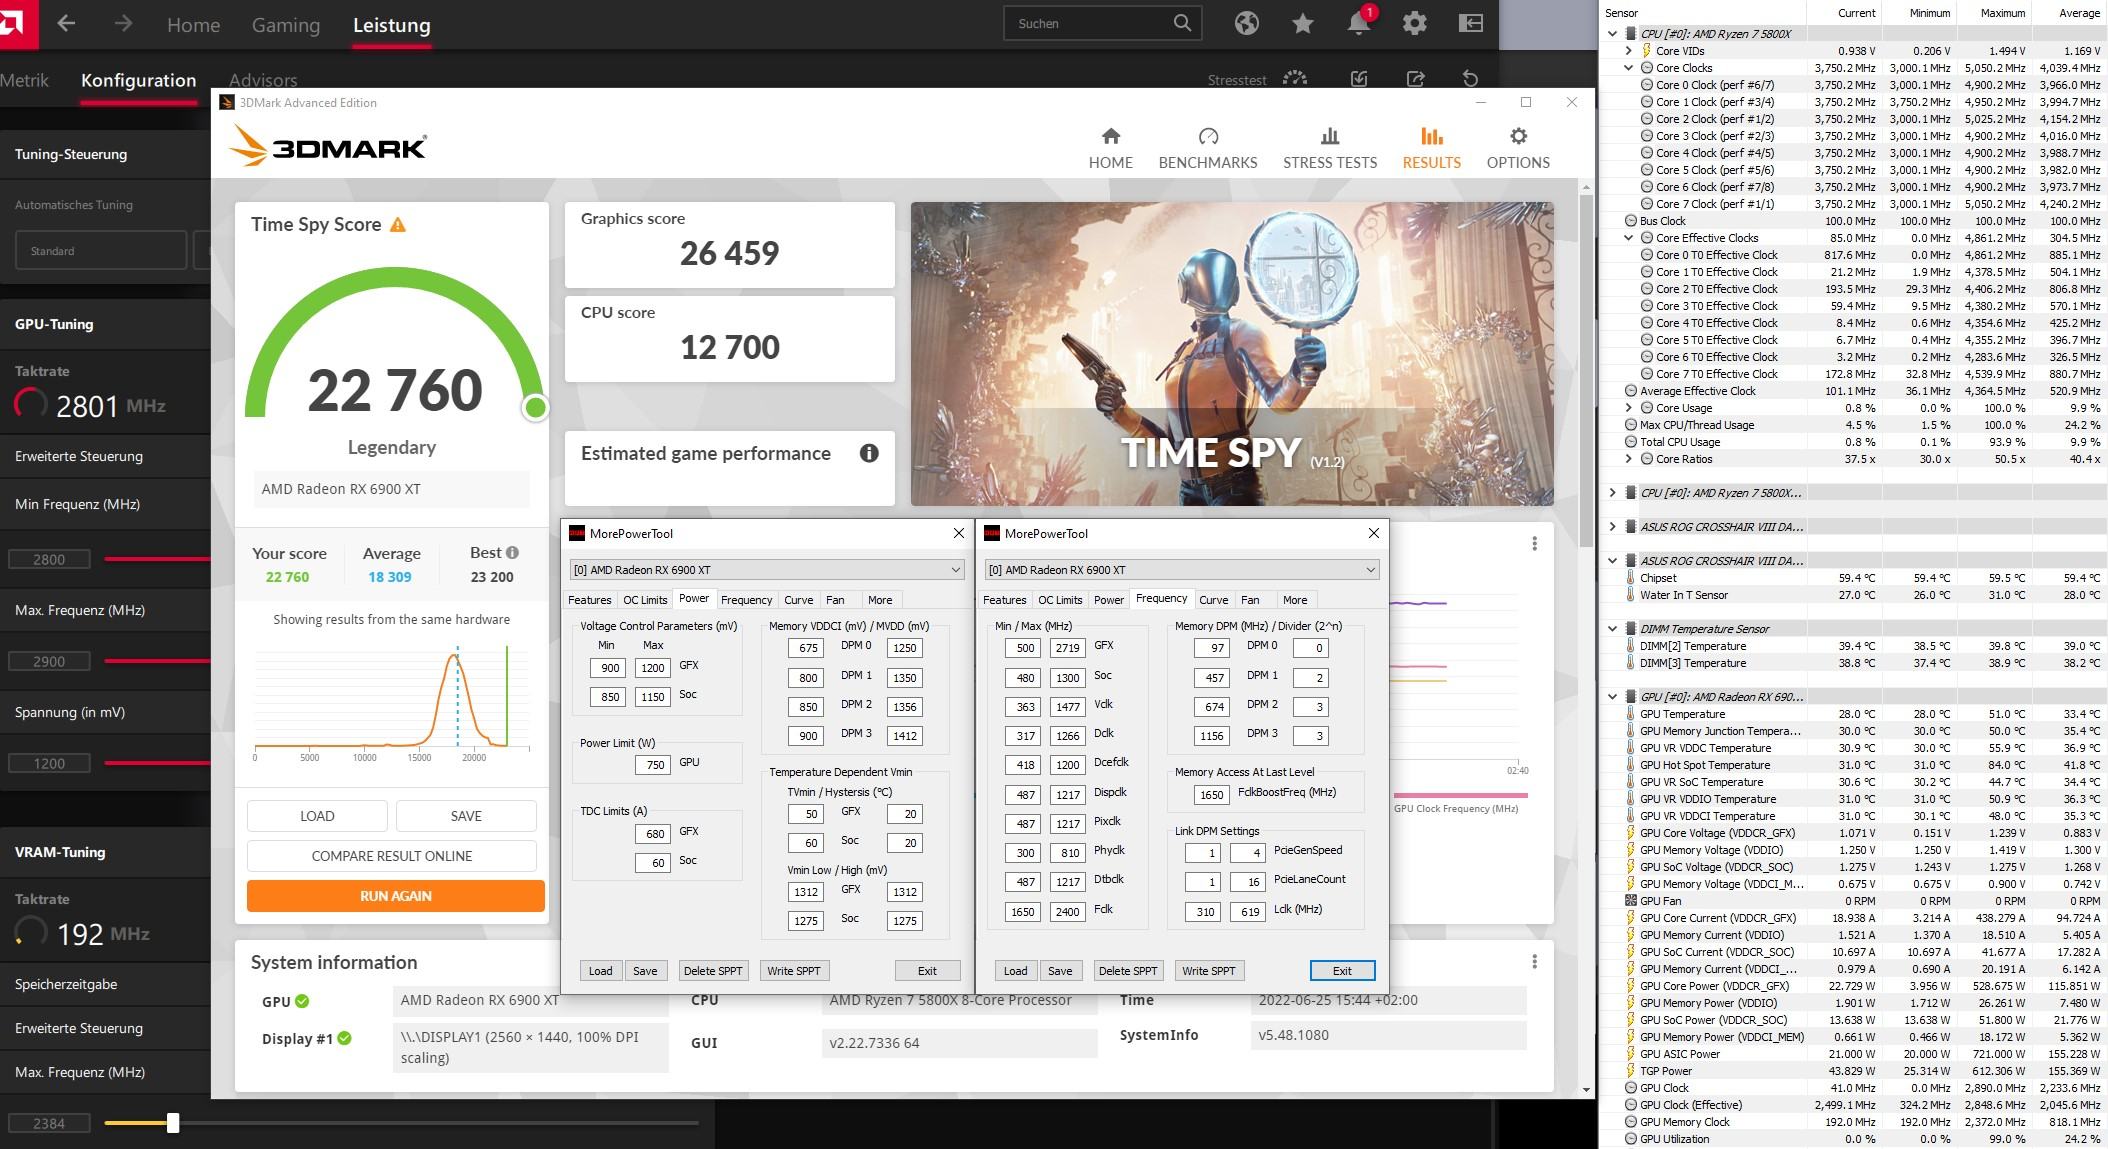This screenshot has height=1149, width=2108.
Task: Click the TDC Limits GFX field showing 680
Action: coord(652,833)
